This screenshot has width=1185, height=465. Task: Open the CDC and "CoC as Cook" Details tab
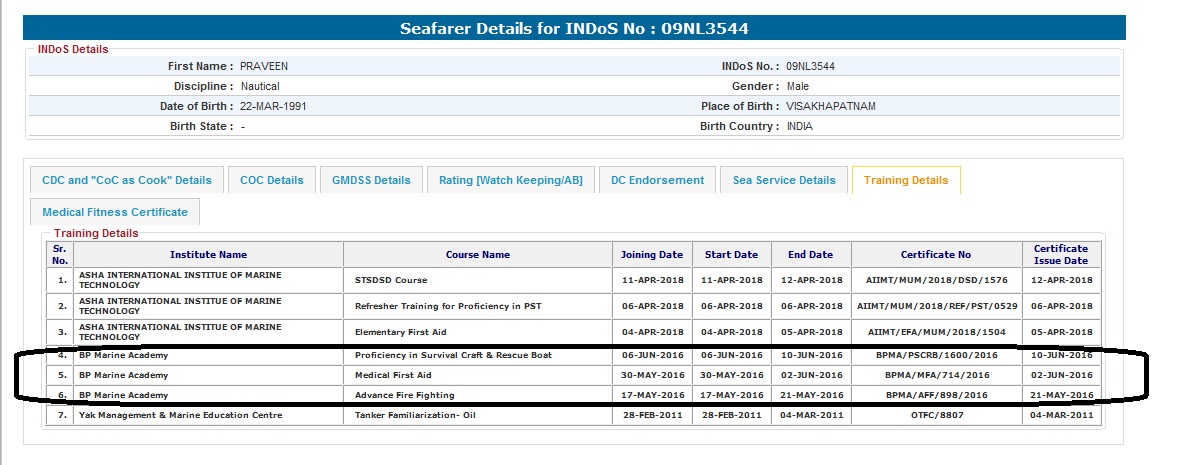pyautogui.click(x=127, y=180)
